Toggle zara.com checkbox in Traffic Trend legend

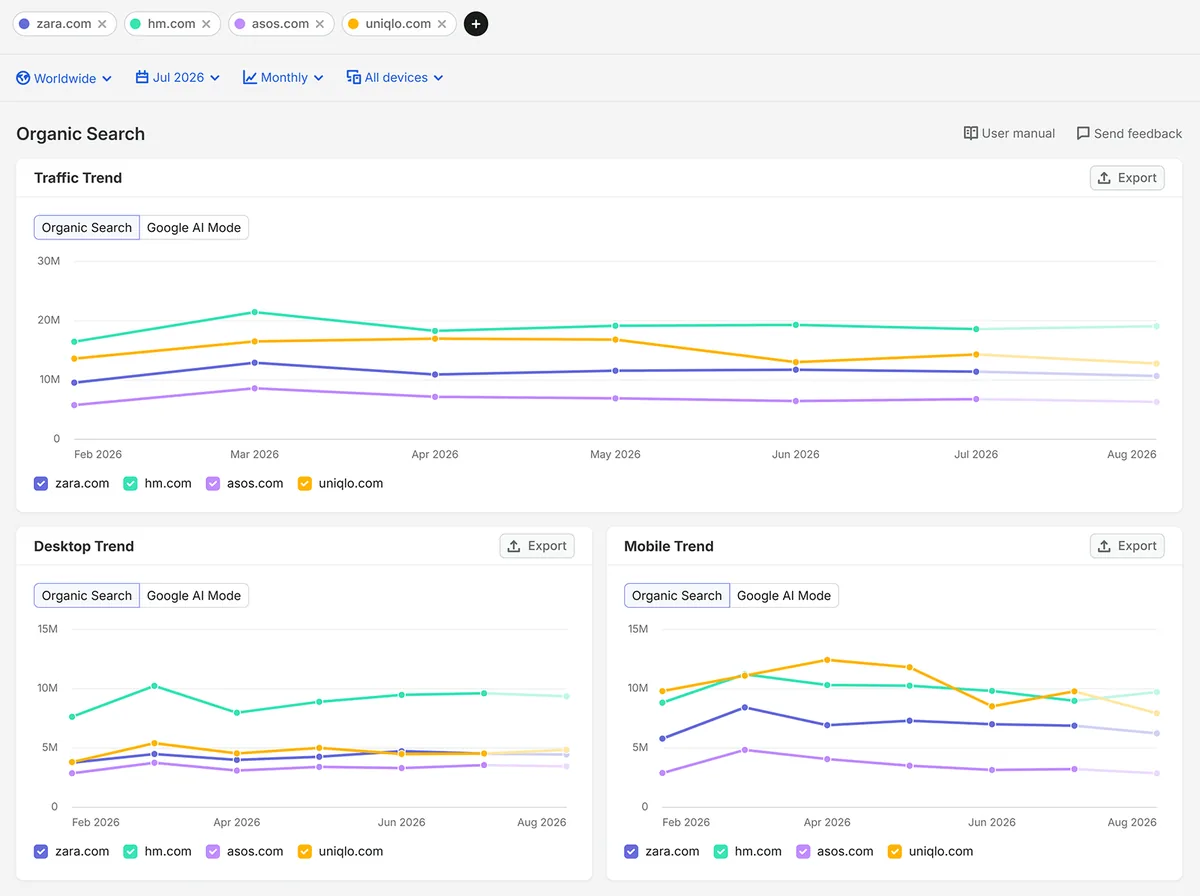41,483
